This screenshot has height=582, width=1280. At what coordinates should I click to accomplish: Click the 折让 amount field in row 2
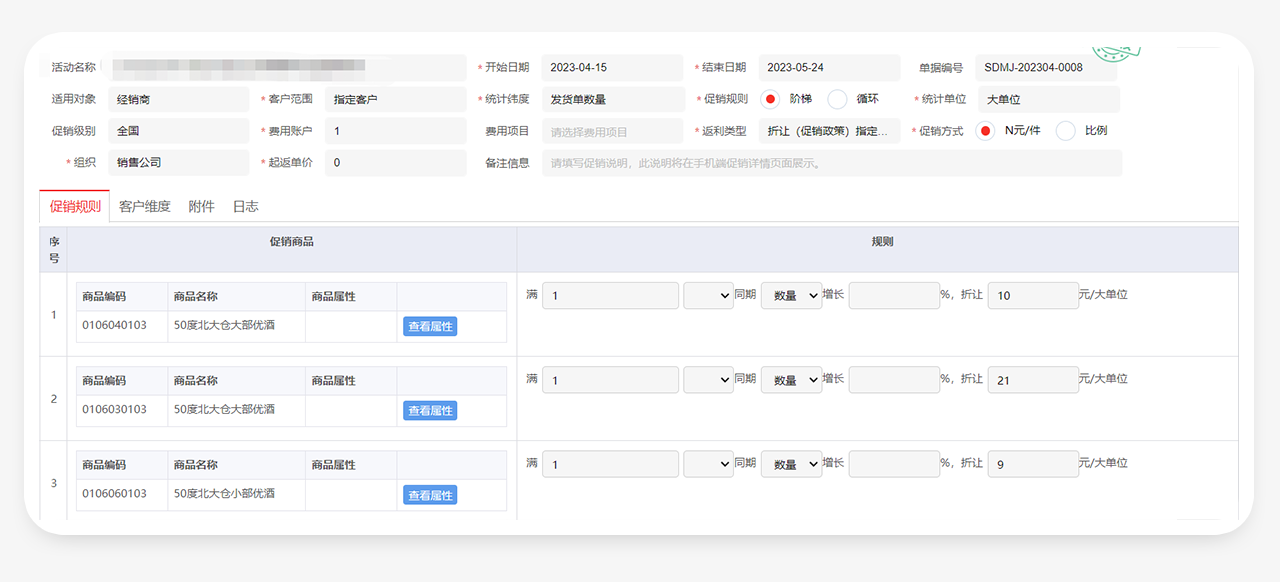tap(1032, 380)
